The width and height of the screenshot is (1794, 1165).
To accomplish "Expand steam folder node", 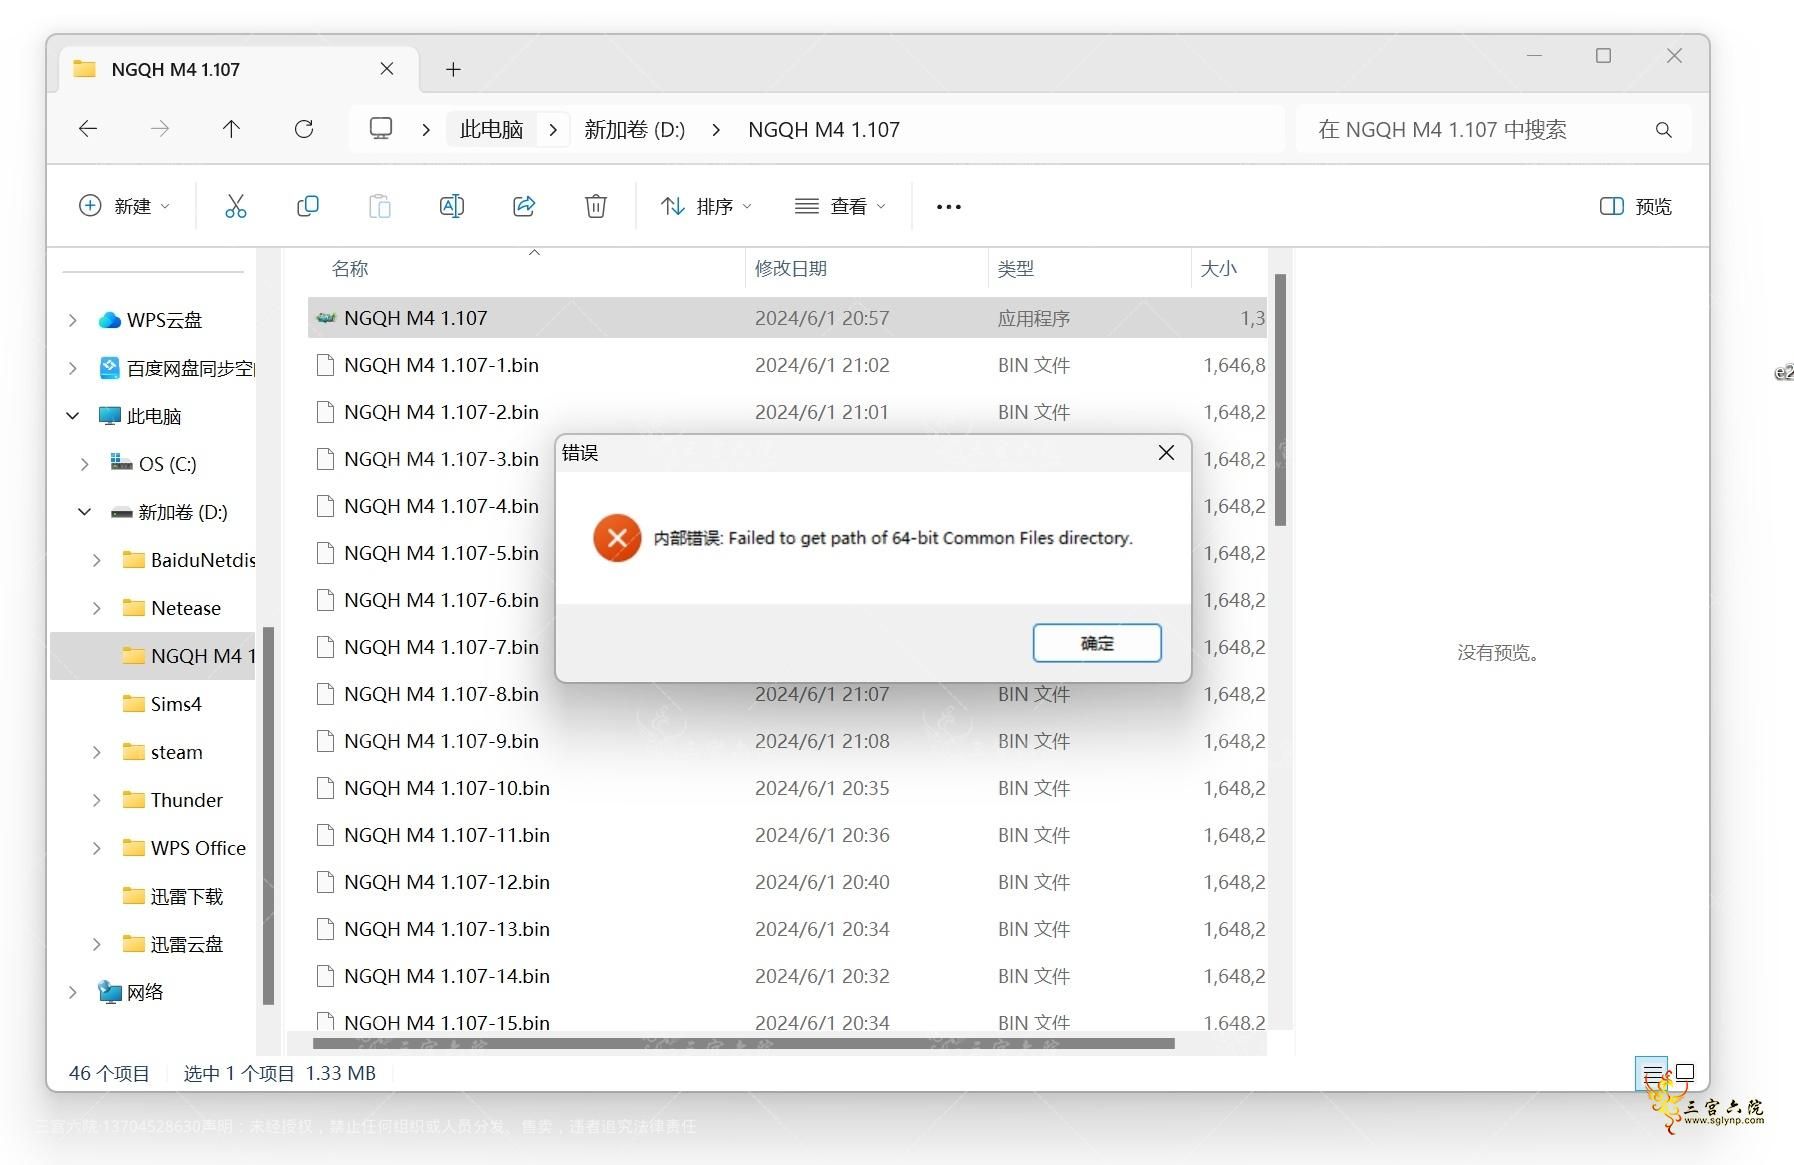I will pos(97,752).
